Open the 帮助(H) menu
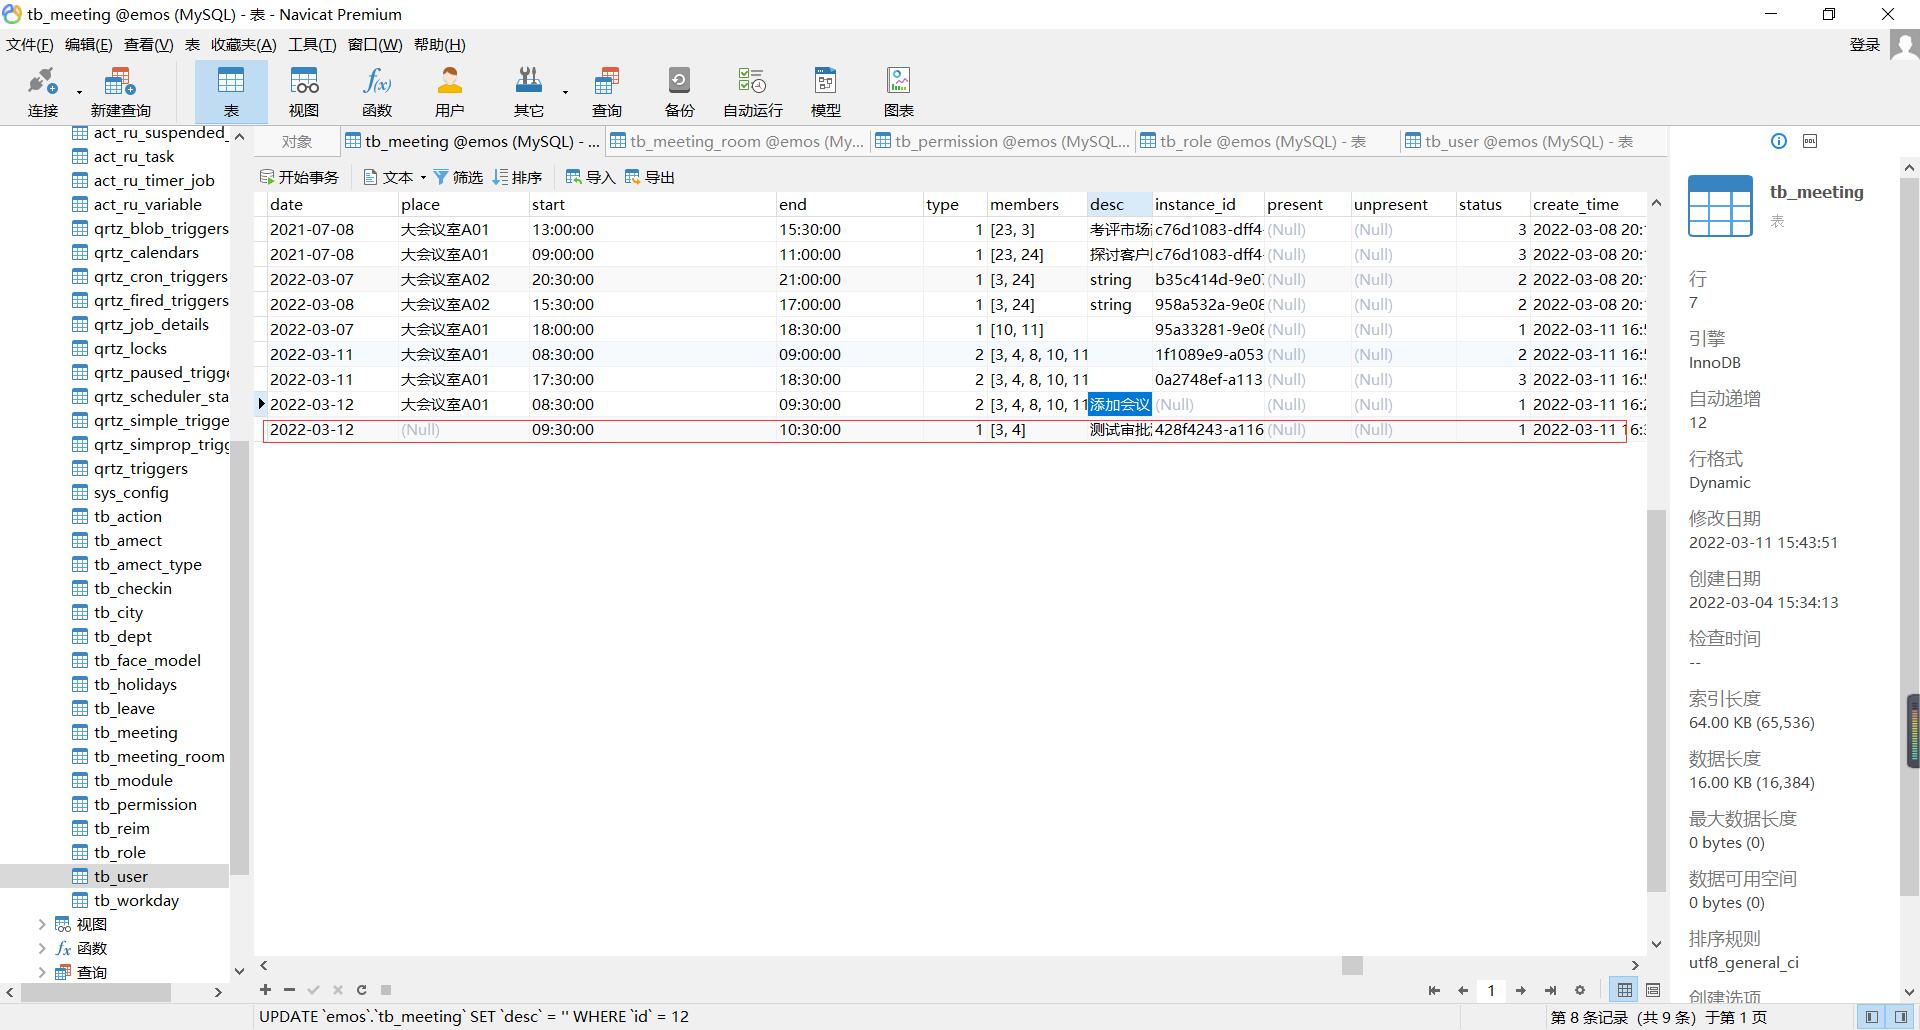This screenshot has height=1030, width=1920. 439,44
